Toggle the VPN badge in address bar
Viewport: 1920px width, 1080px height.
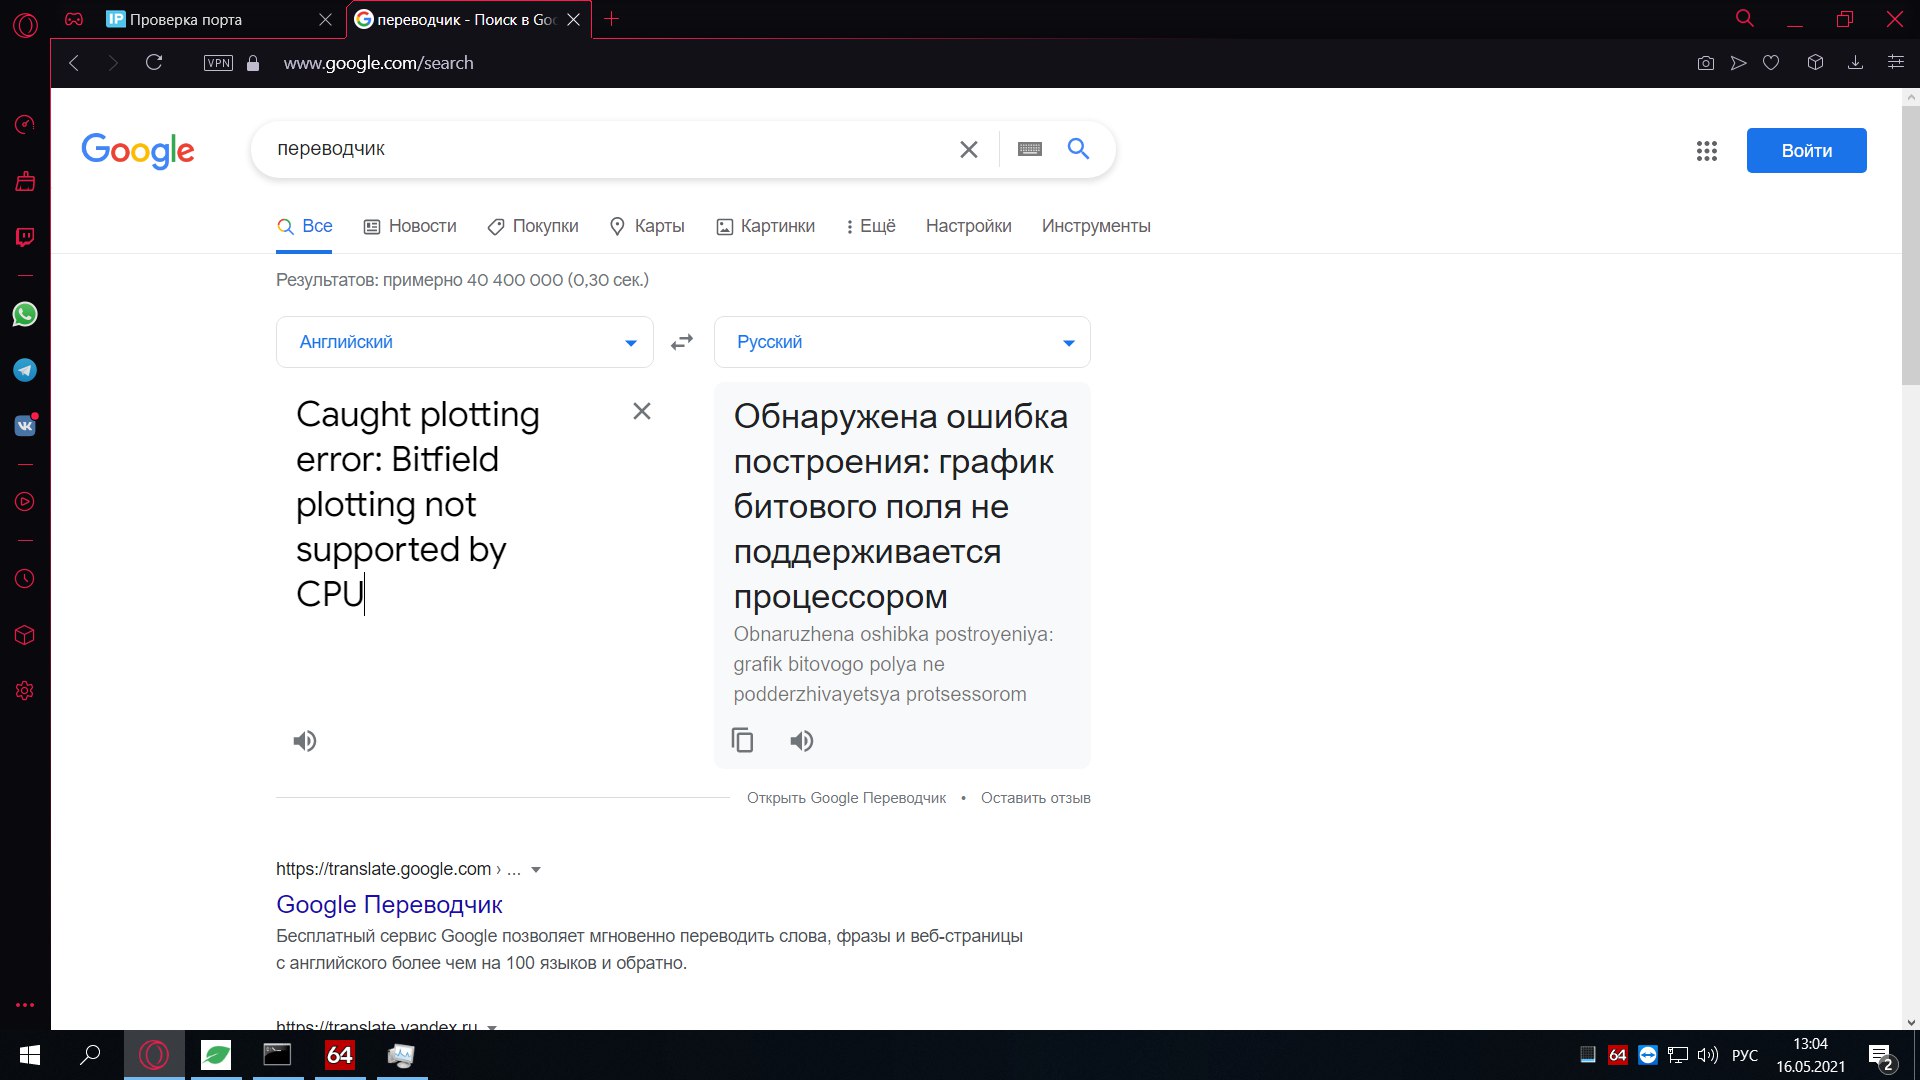(218, 63)
